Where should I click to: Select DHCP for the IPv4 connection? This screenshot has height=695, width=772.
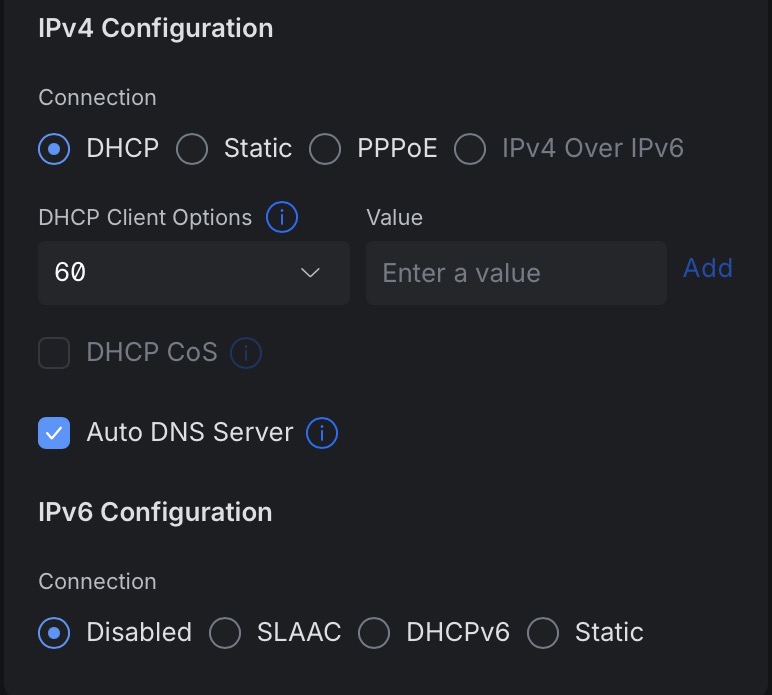tap(54, 149)
